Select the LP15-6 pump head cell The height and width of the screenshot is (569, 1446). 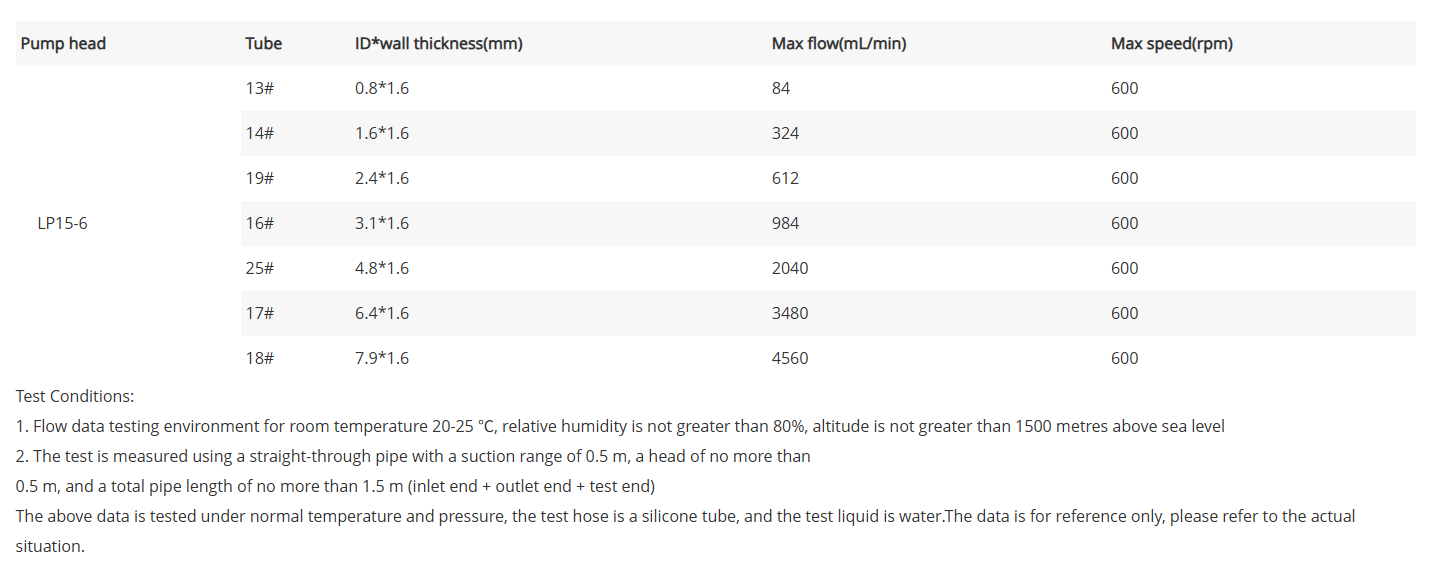point(62,223)
